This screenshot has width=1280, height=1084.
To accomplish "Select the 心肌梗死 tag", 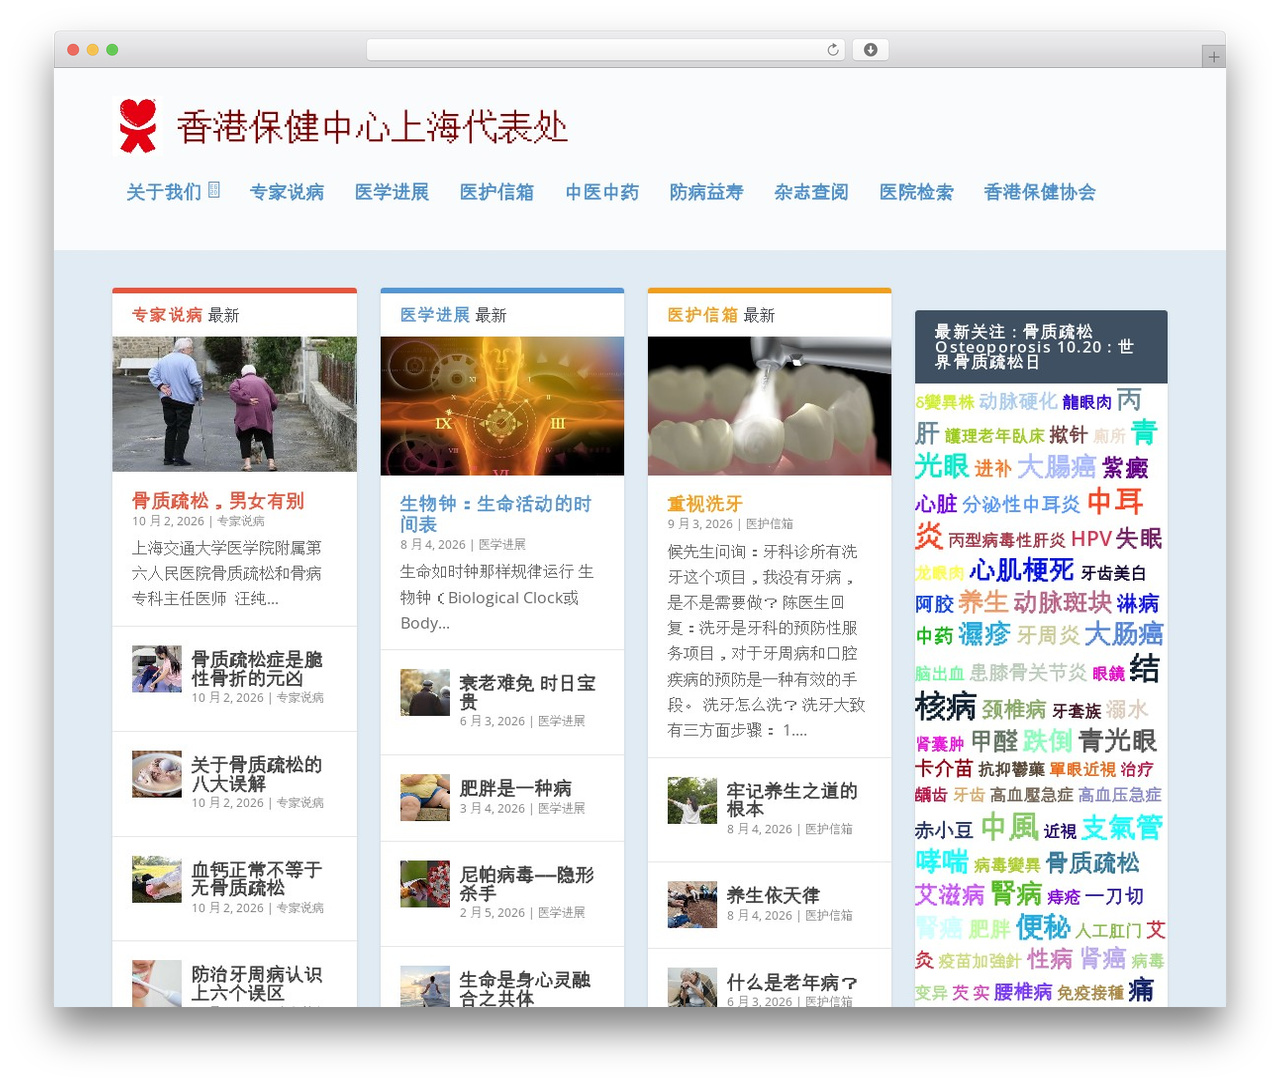I will 1022,570.
